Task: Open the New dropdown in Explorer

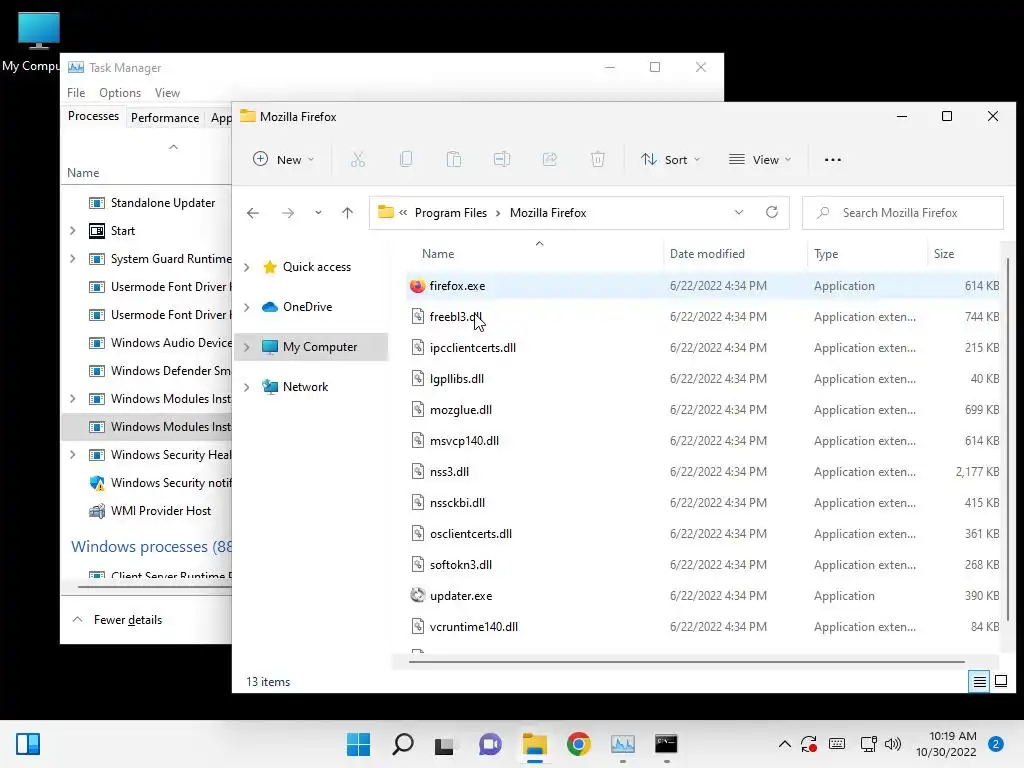Action: pyautogui.click(x=283, y=159)
